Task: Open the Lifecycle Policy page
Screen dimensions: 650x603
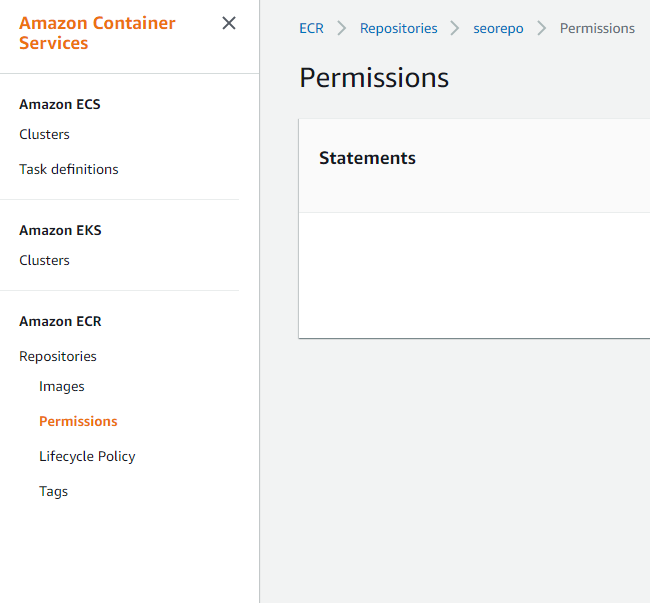Action: point(87,456)
